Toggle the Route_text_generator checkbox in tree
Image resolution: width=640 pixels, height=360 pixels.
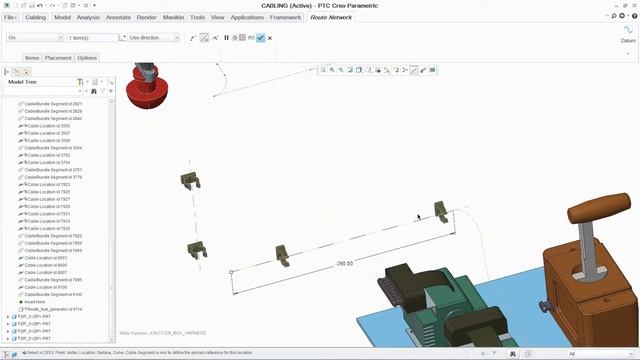(x=21, y=309)
